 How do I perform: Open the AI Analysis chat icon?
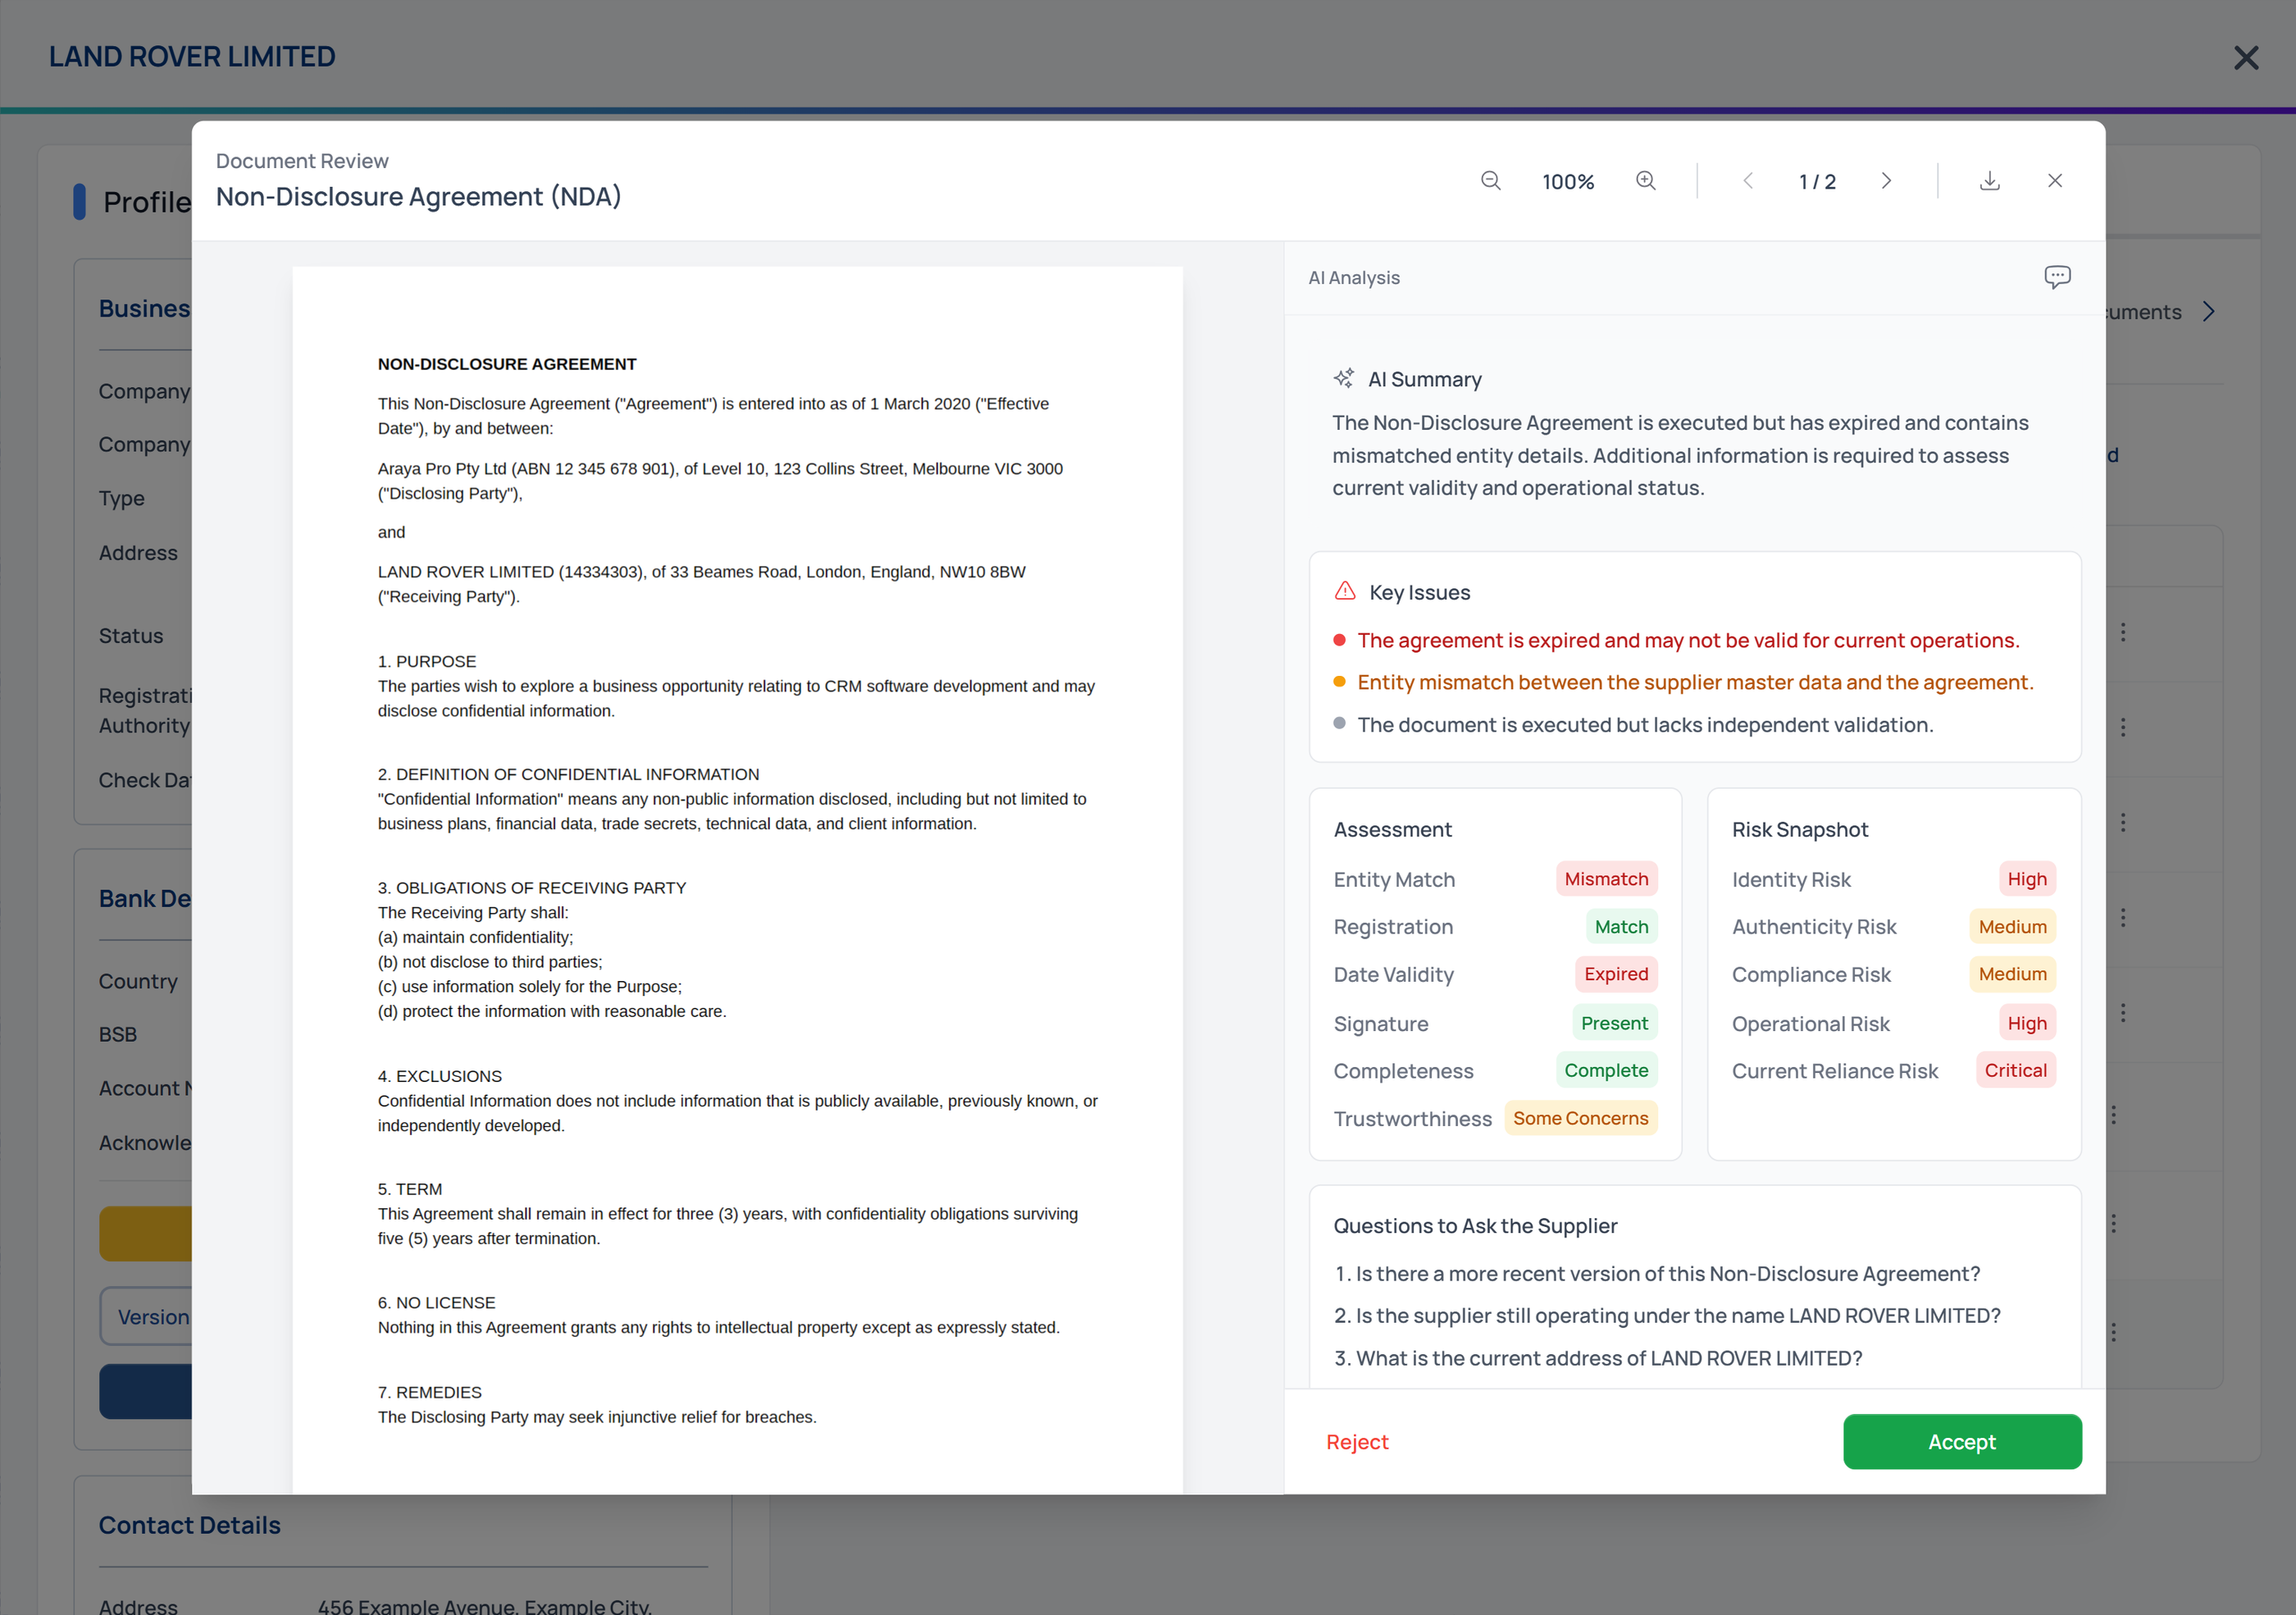pyautogui.click(x=2056, y=277)
